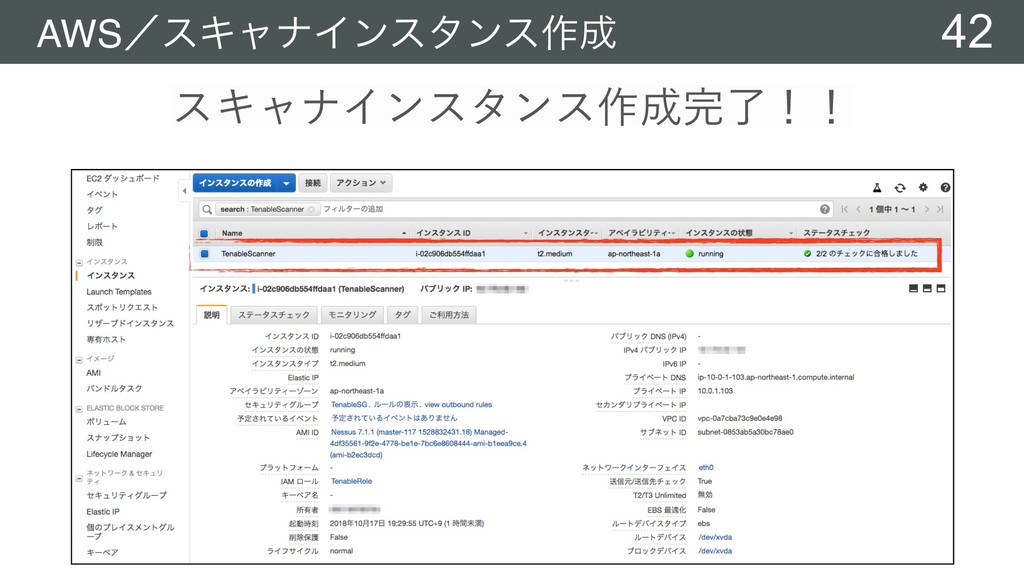The height and width of the screenshot is (576, 1024).
Task: Collapse the left navigation sidebar
Action: click(x=184, y=191)
